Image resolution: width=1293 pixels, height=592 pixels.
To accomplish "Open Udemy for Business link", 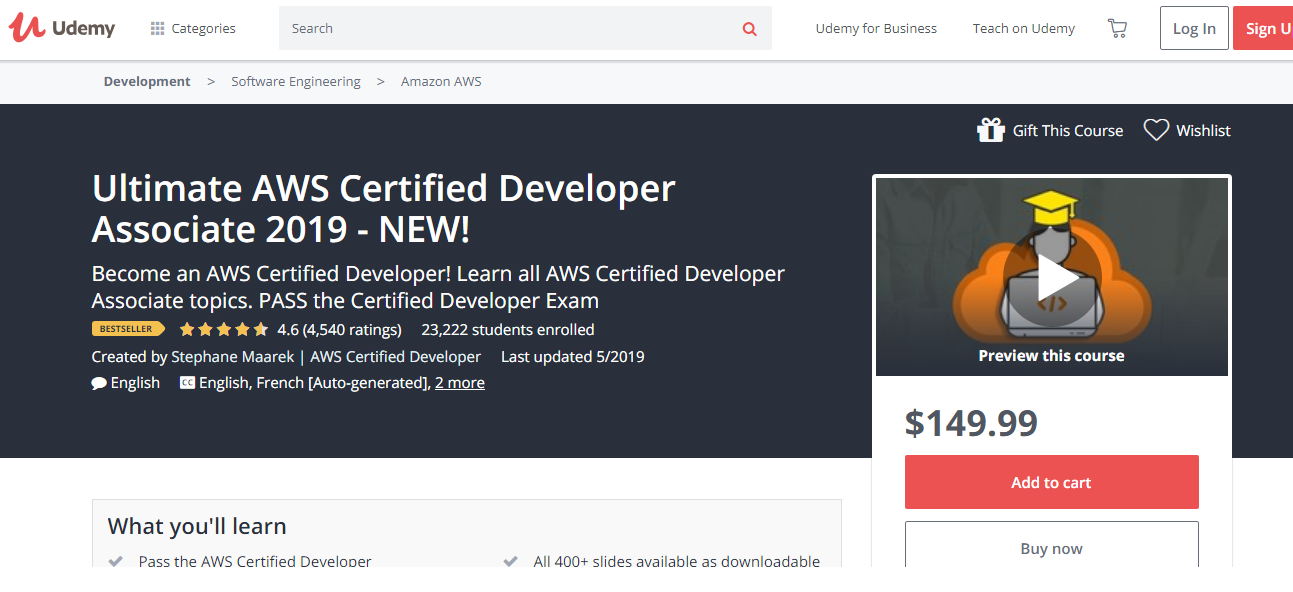I will tap(876, 28).
